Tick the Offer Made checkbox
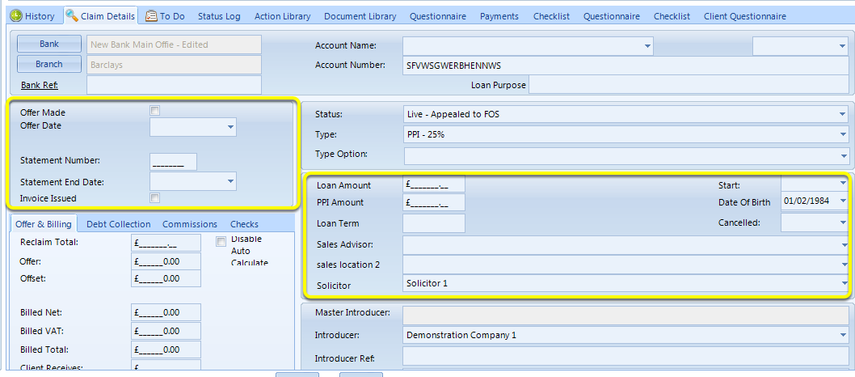Viewport: 855px width, 377px height. pos(155,111)
